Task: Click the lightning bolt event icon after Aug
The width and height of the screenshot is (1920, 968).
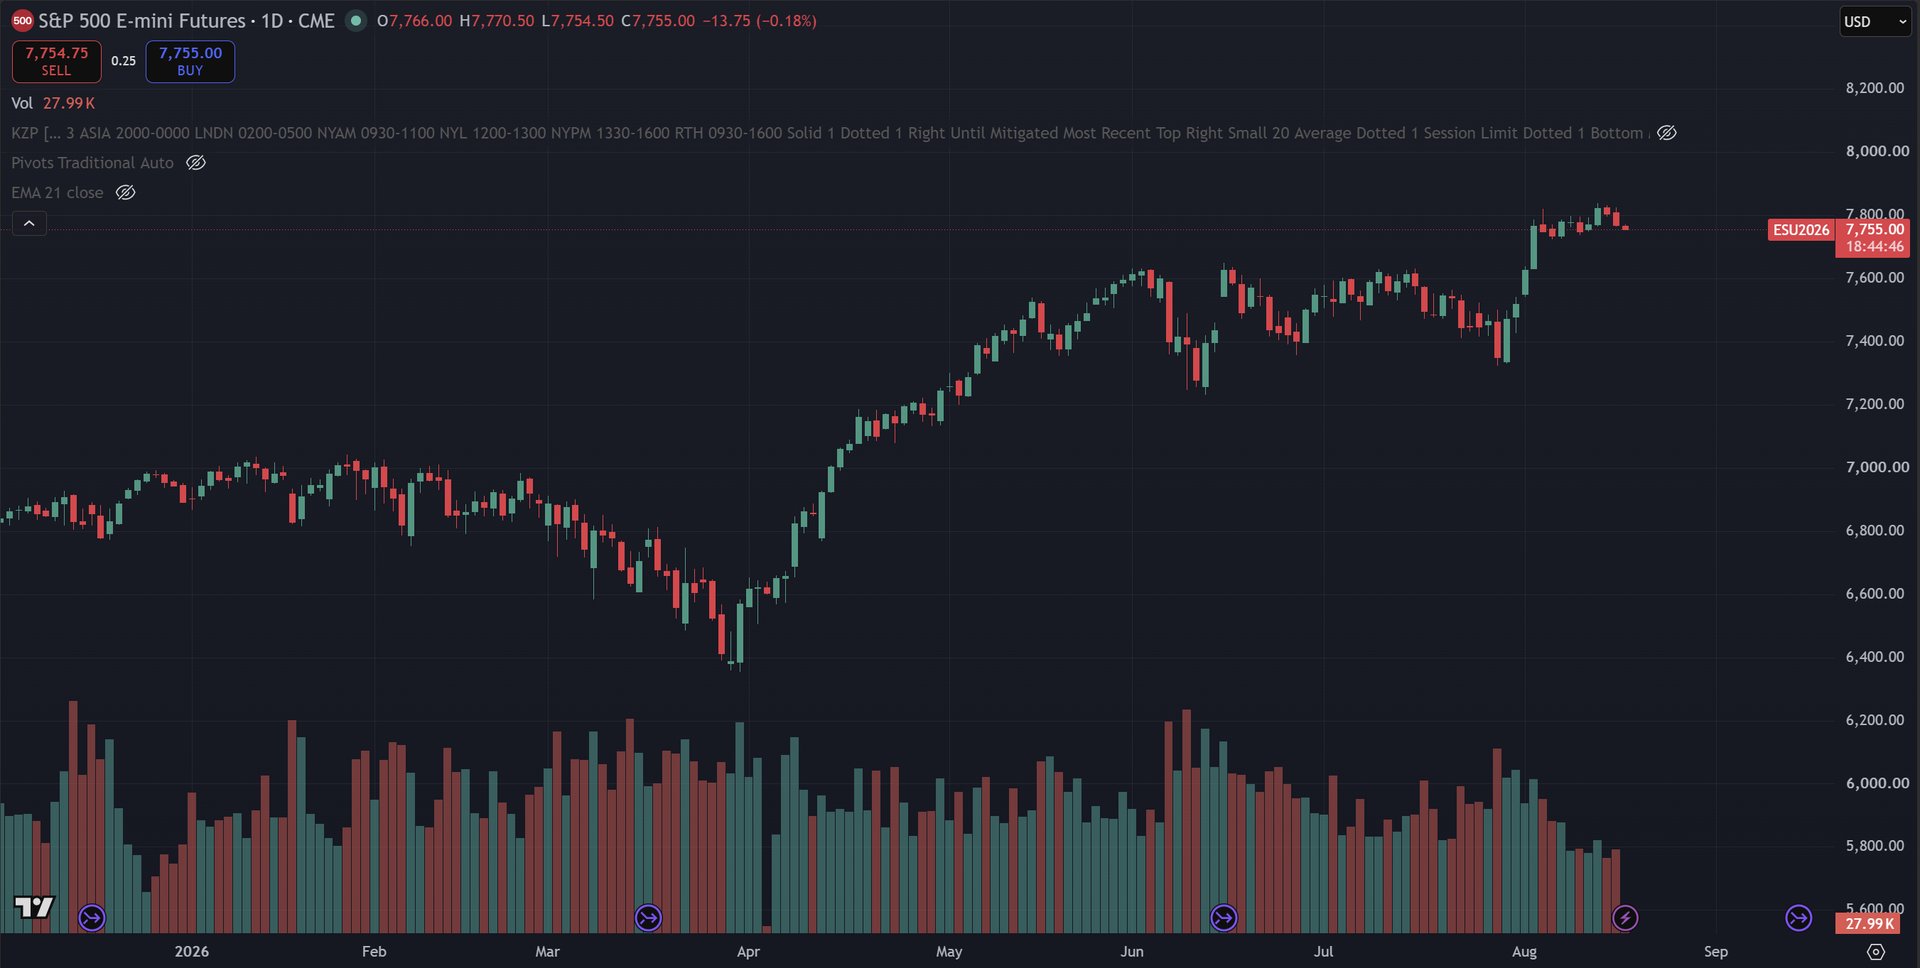Action: point(1625,917)
